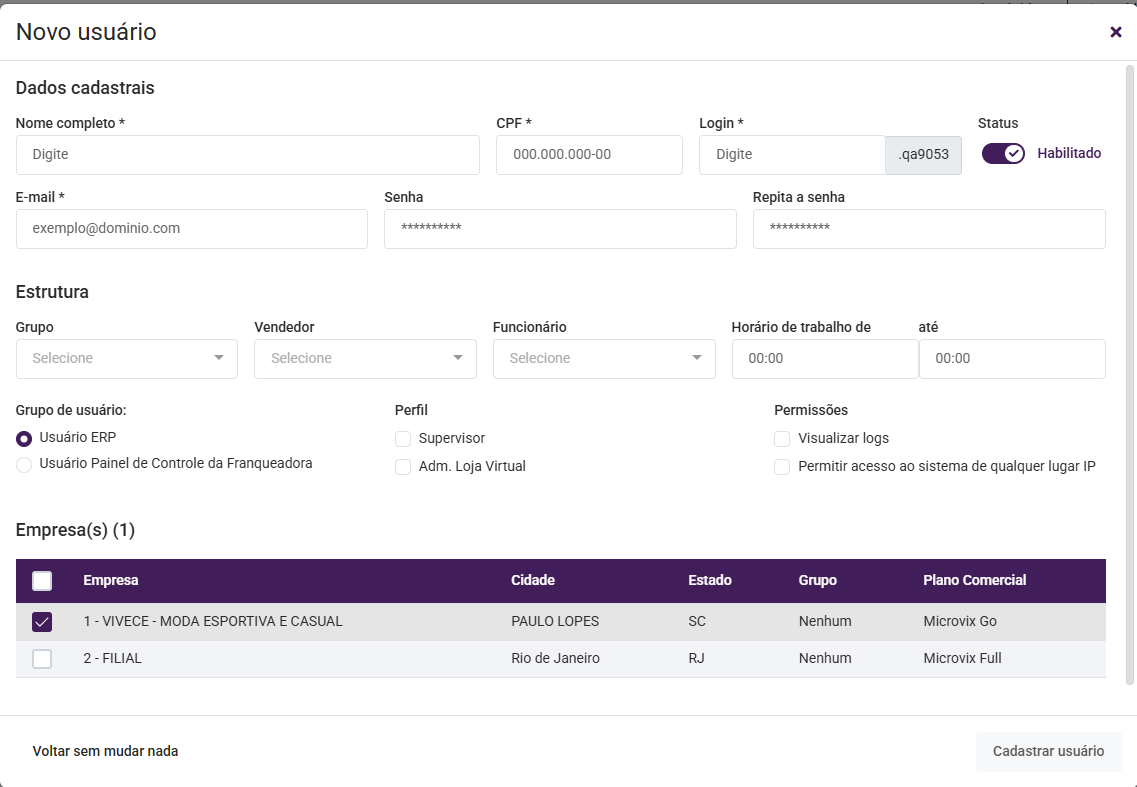Focus the Nome completo input field

click(248, 155)
